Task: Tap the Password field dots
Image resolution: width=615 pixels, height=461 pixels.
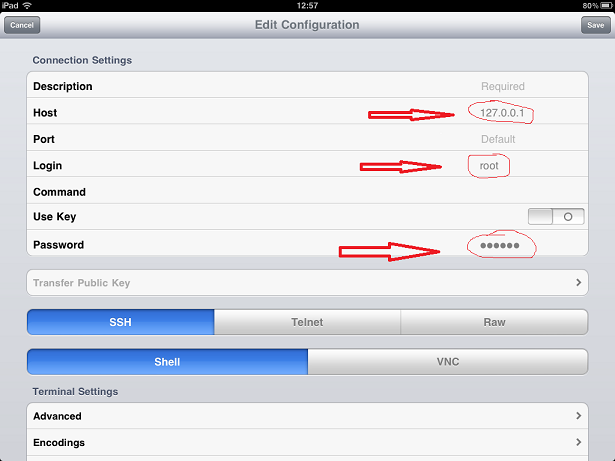Action: (500, 245)
